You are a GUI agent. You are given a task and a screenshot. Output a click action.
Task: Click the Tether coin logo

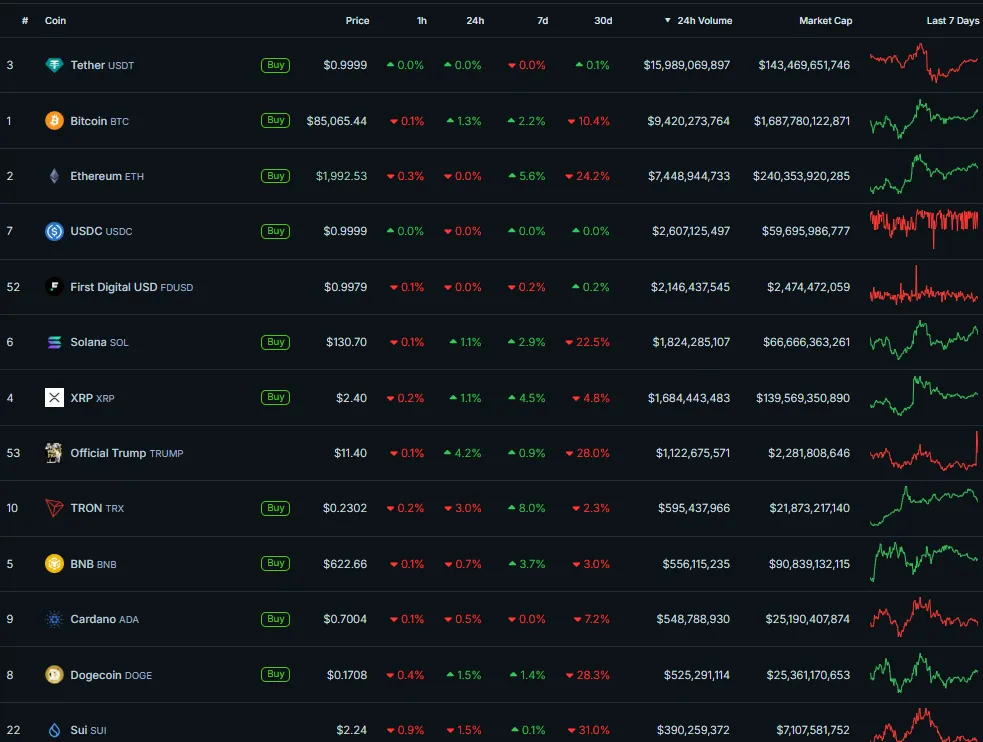tap(55, 65)
